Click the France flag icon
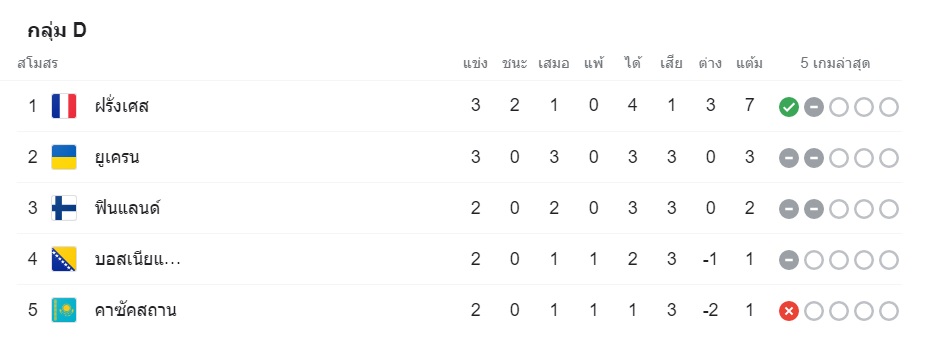This screenshot has height=361, width=926. coord(64,106)
